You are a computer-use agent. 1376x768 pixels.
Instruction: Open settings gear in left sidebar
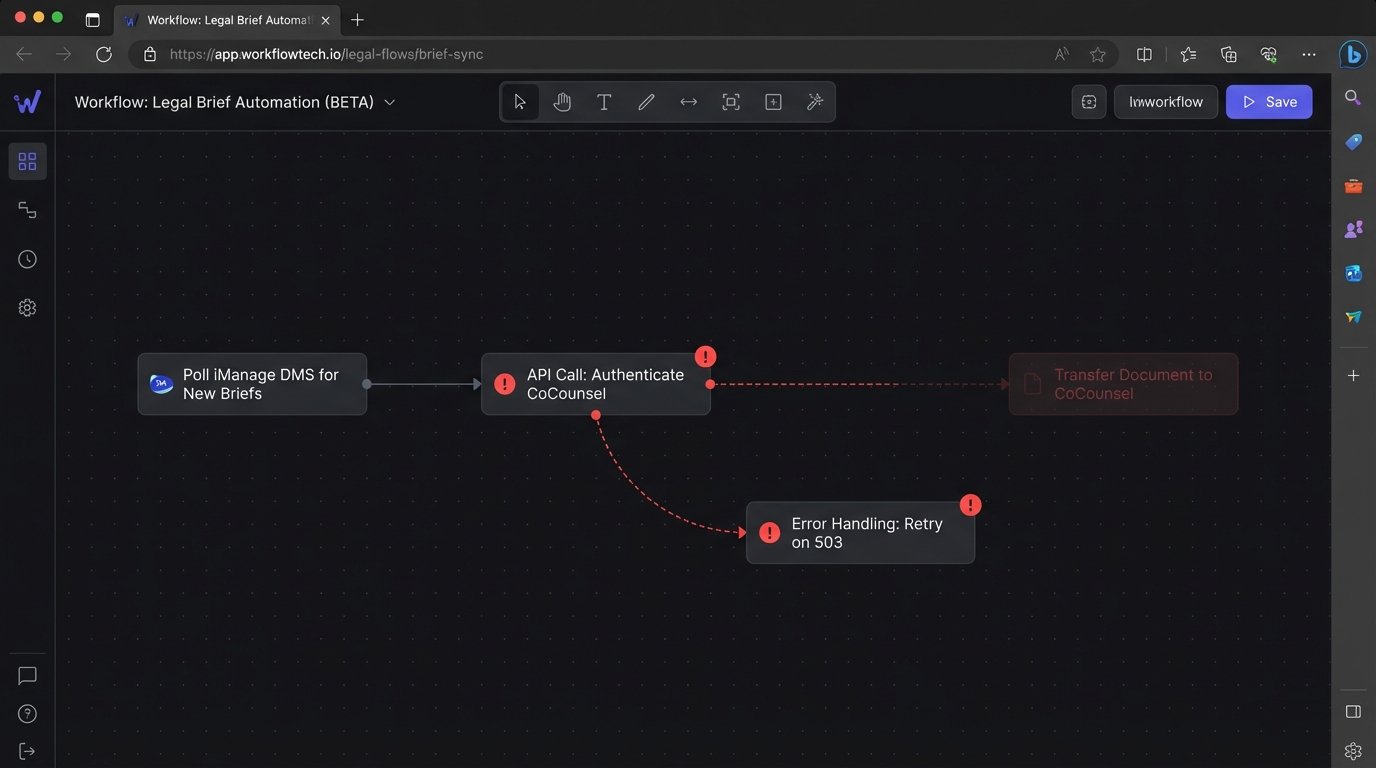(x=27, y=308)
